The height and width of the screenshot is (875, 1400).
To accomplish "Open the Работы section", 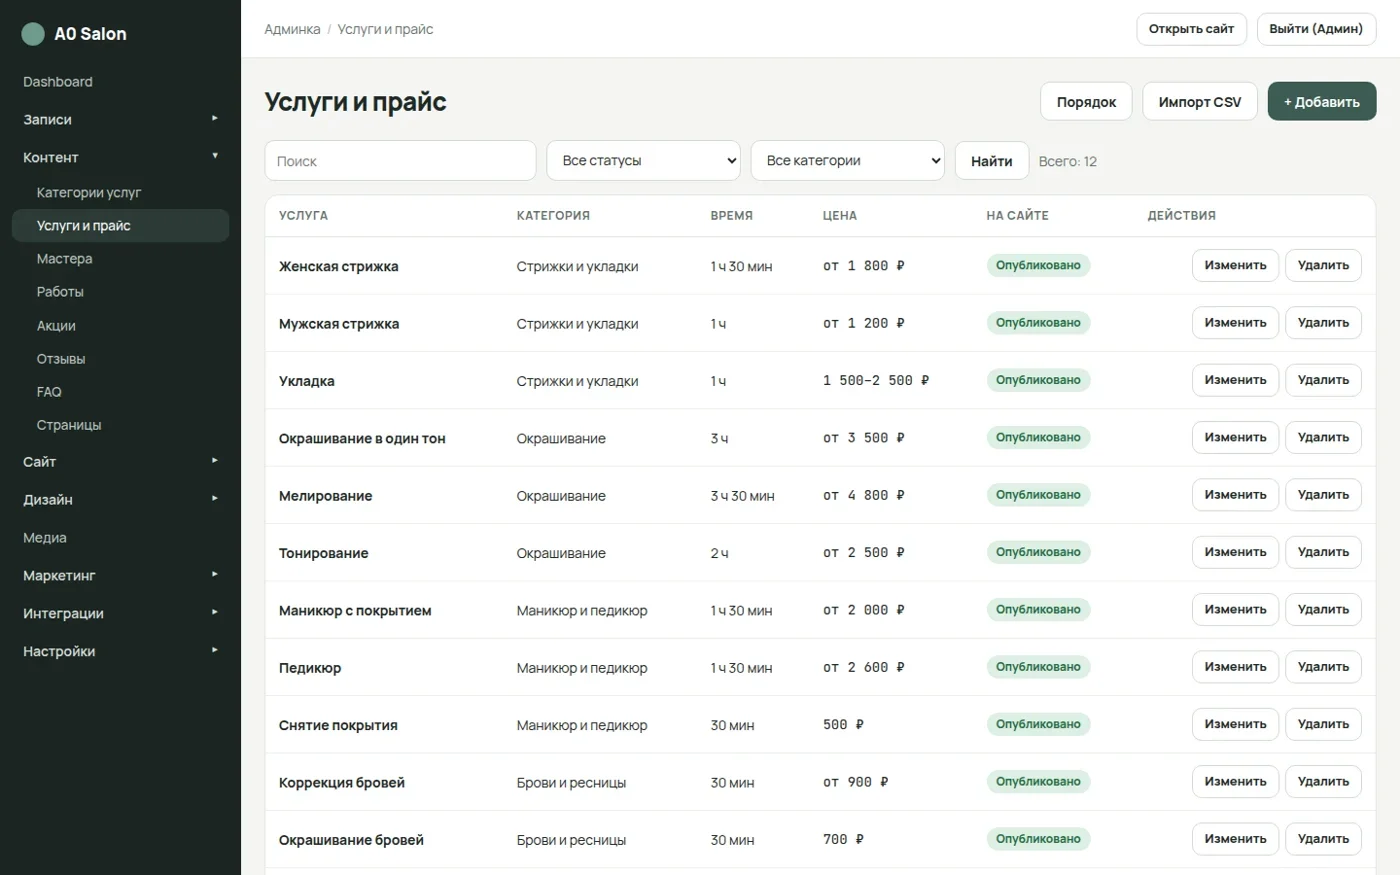I will [120, 291].
